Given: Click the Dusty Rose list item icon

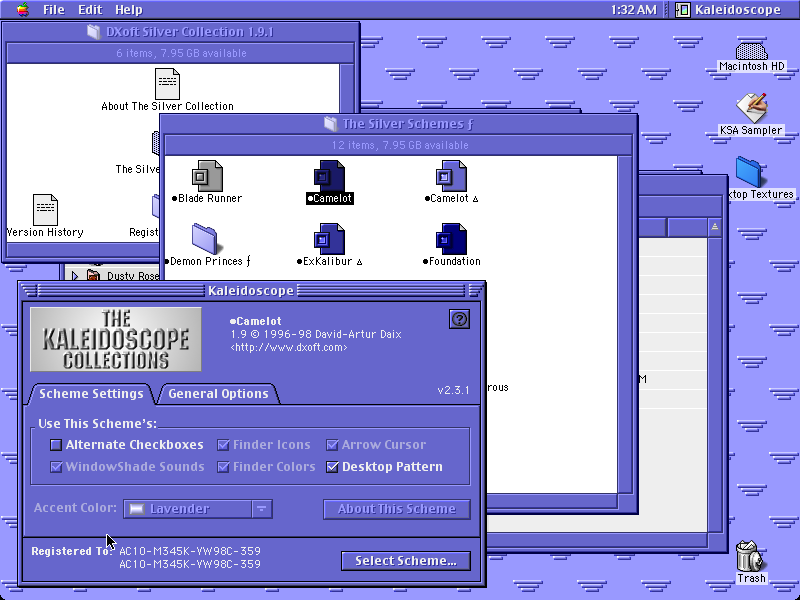Looking at the screenshot, I should click(93, 276).
